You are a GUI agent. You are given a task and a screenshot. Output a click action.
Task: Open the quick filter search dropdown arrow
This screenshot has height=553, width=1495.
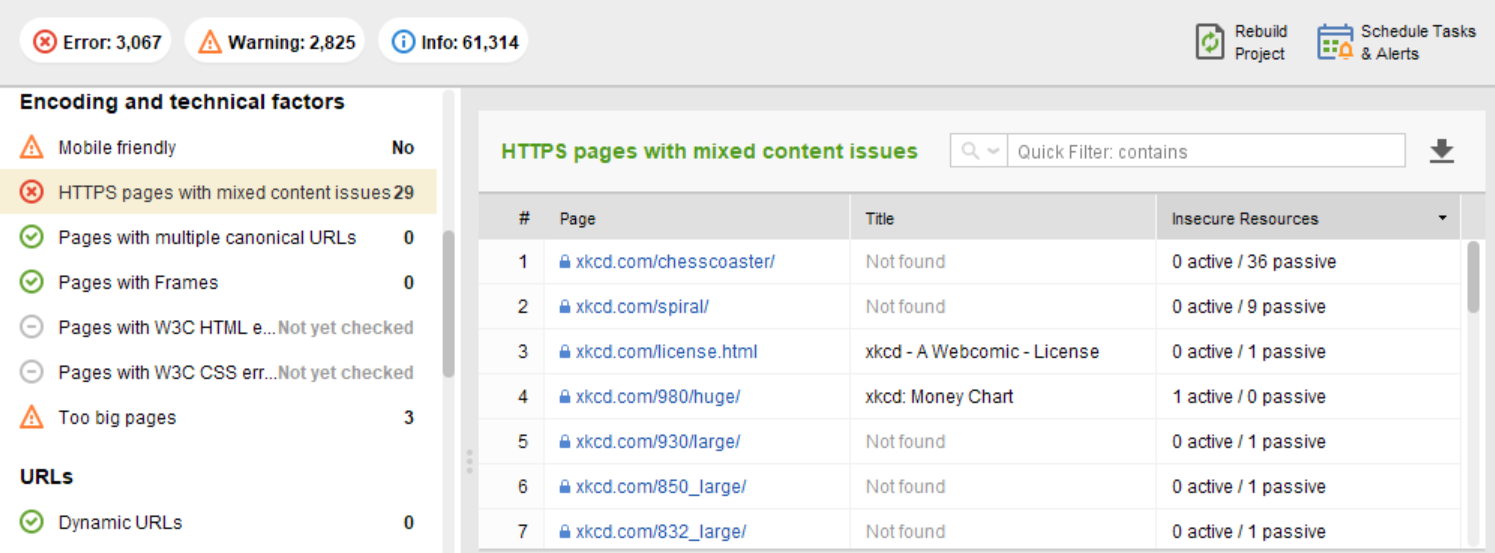(993, 151)
